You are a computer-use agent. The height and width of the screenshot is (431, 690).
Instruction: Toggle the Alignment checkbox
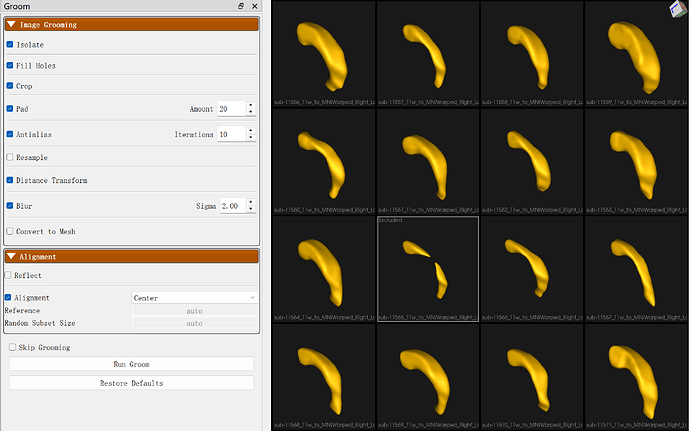pos(8,298)
